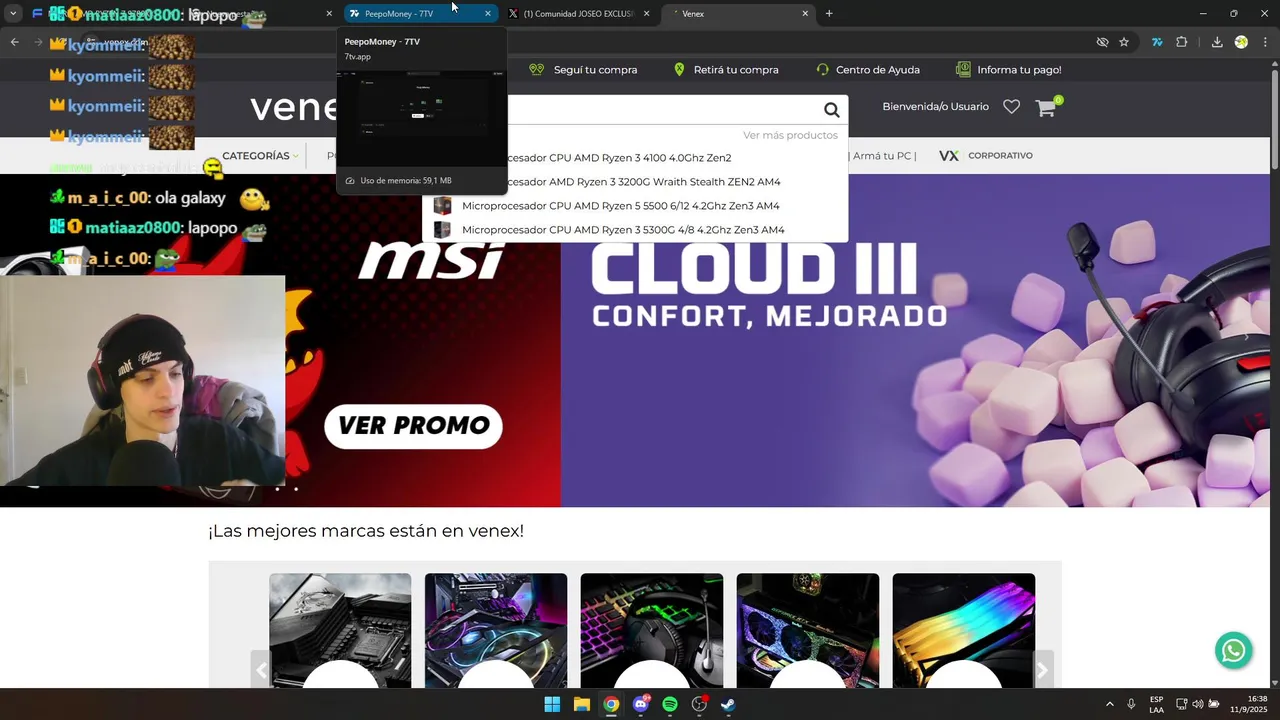This screenshot has width=1280, height=720.
Task: Open OBS Studio from the taskbar
Action: [700, 704]
